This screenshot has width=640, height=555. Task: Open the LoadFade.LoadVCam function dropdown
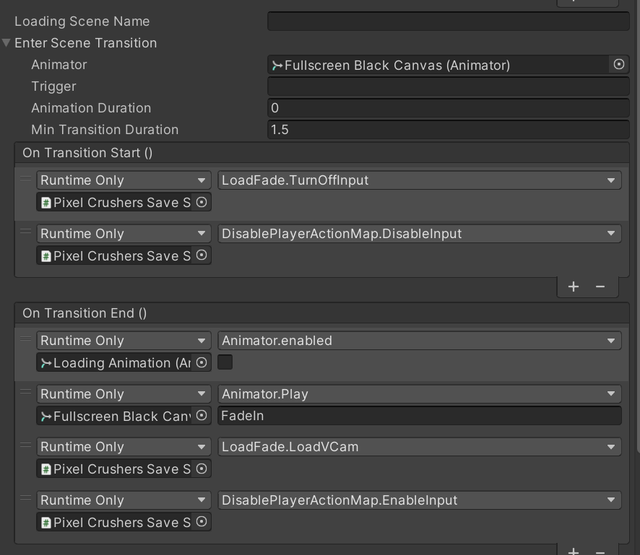pos(420,447)
